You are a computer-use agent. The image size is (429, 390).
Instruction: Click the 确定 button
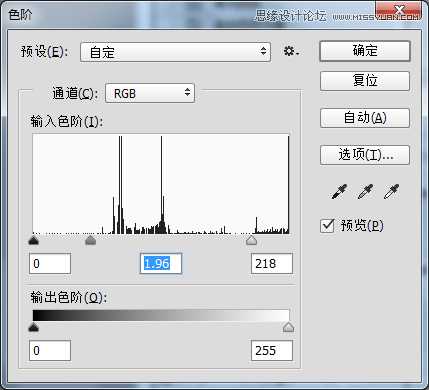tap(365, 51)
